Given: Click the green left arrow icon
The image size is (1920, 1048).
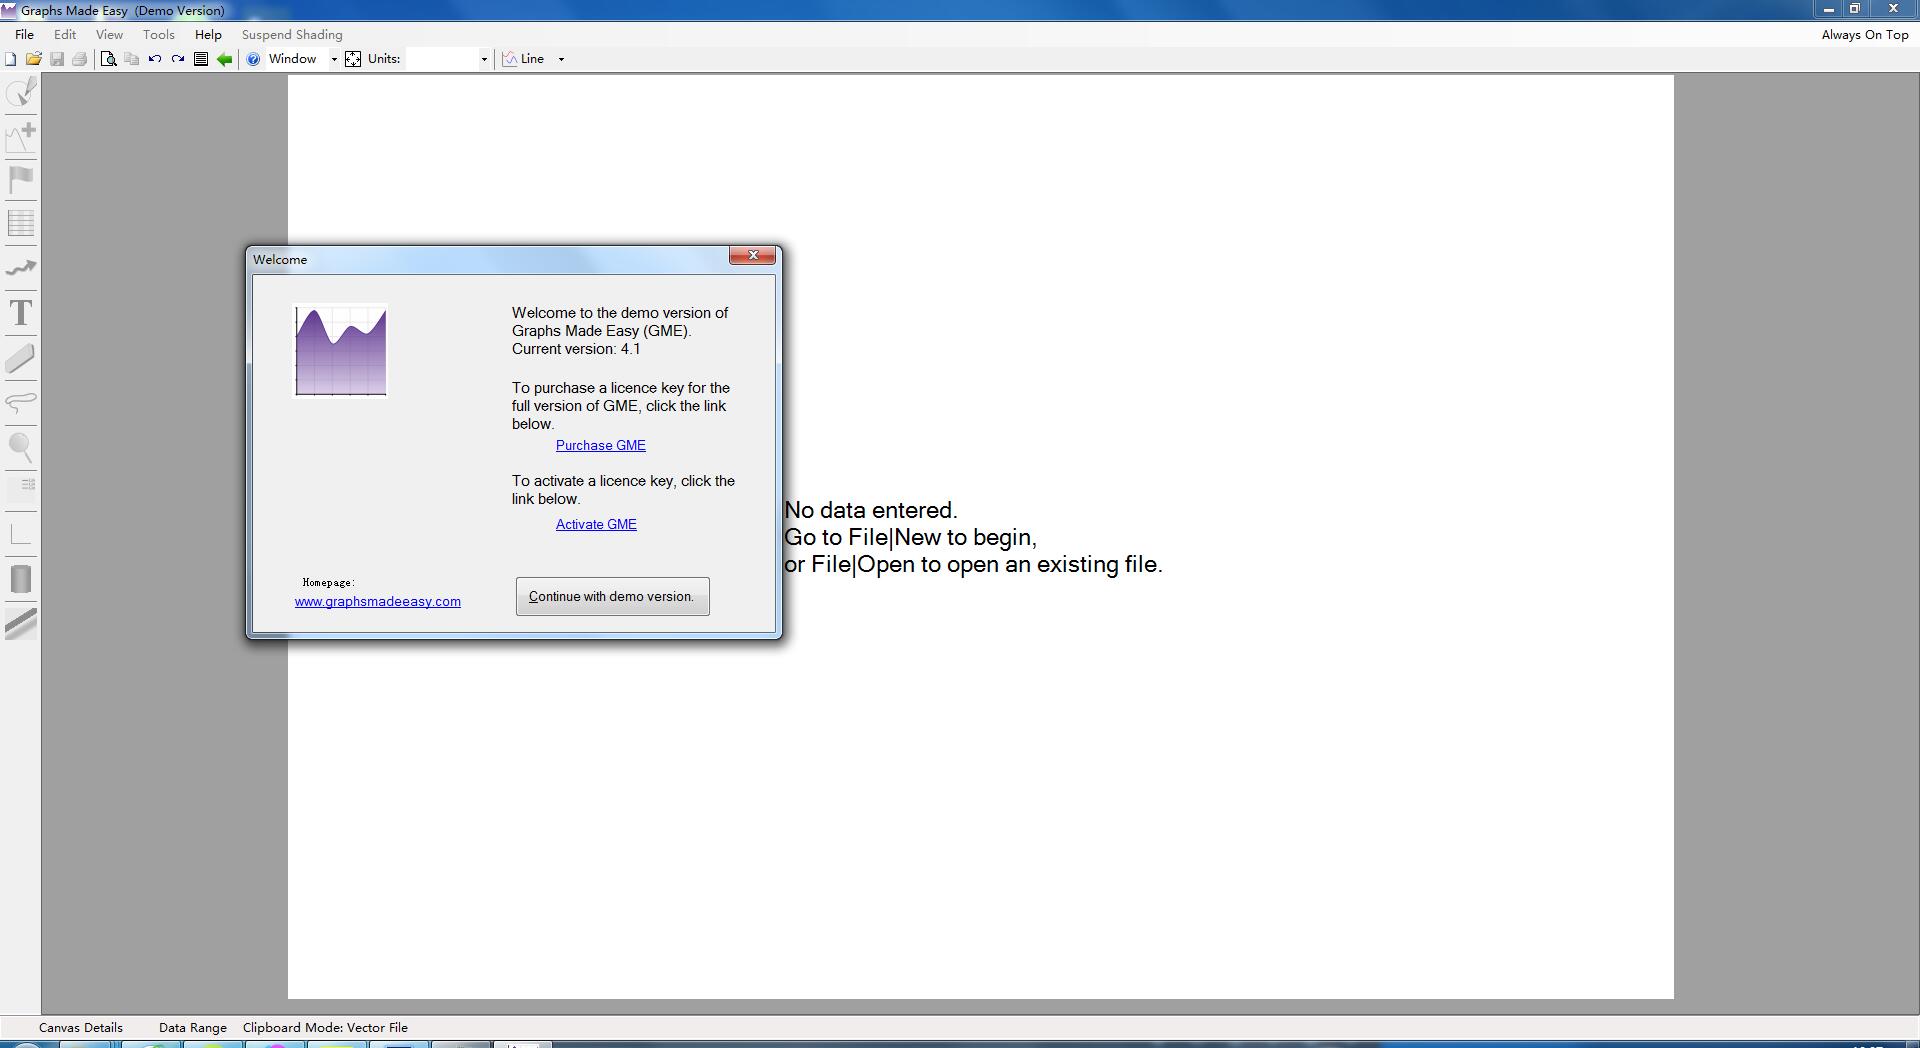Looking at the screenshot, I should pos(225,59).
